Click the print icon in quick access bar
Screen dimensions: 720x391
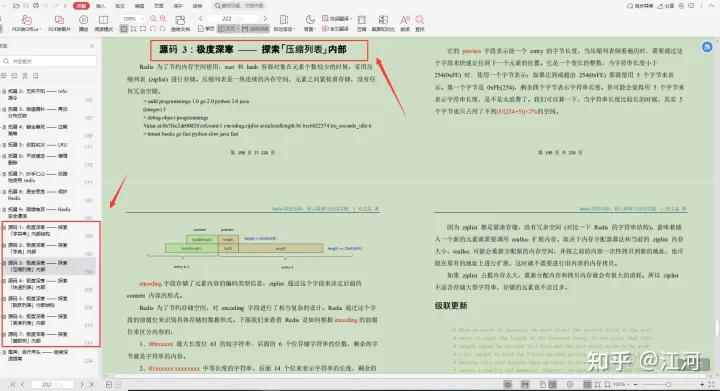(x=36, y=6)
